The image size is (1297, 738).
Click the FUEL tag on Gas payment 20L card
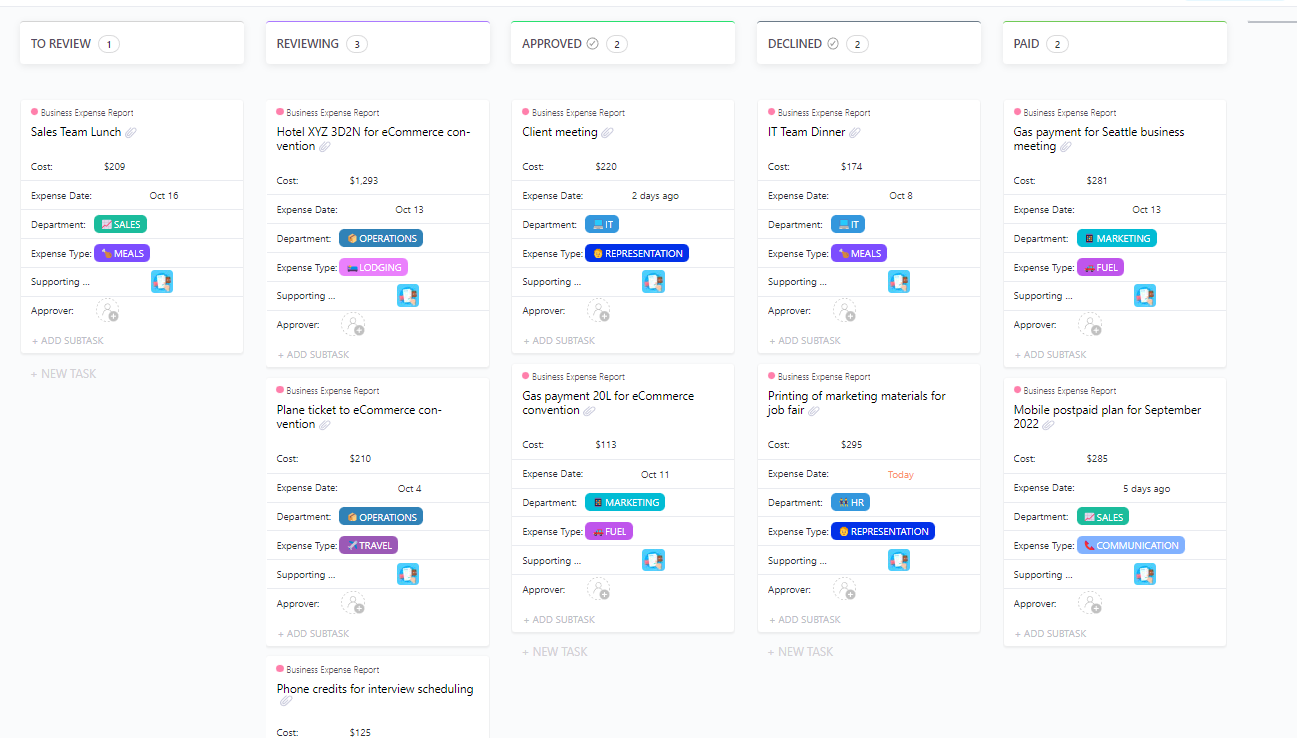(609, 531)
